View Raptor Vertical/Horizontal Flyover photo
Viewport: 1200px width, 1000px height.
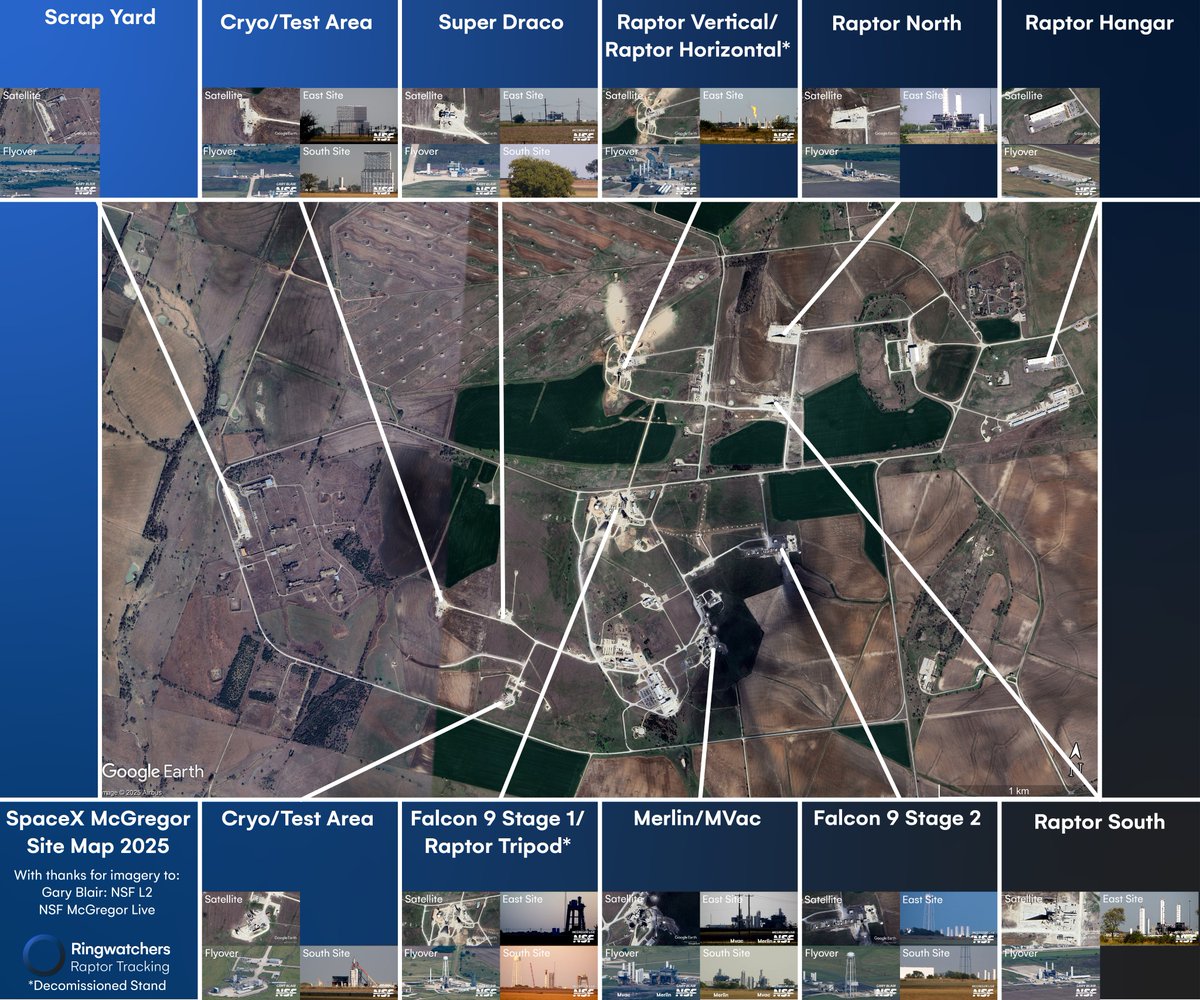point(650,170)
